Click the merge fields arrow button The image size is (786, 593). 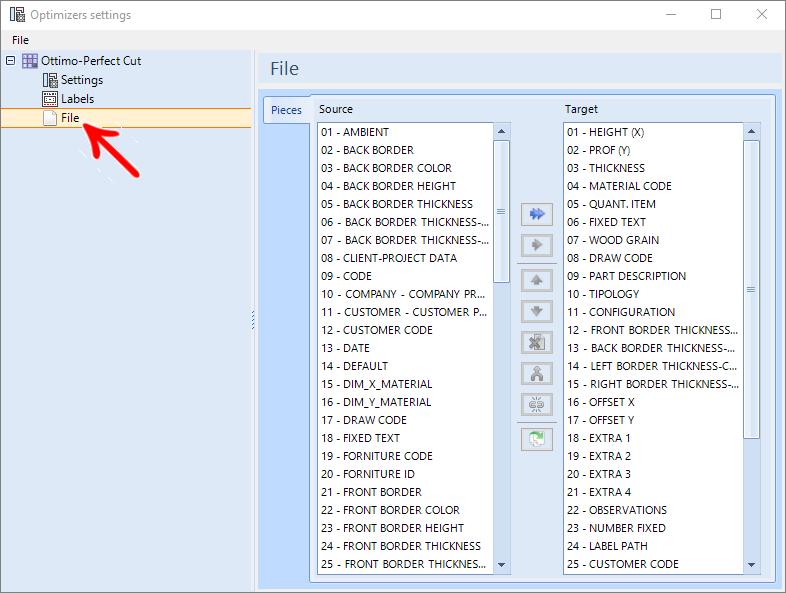[537, 373]
